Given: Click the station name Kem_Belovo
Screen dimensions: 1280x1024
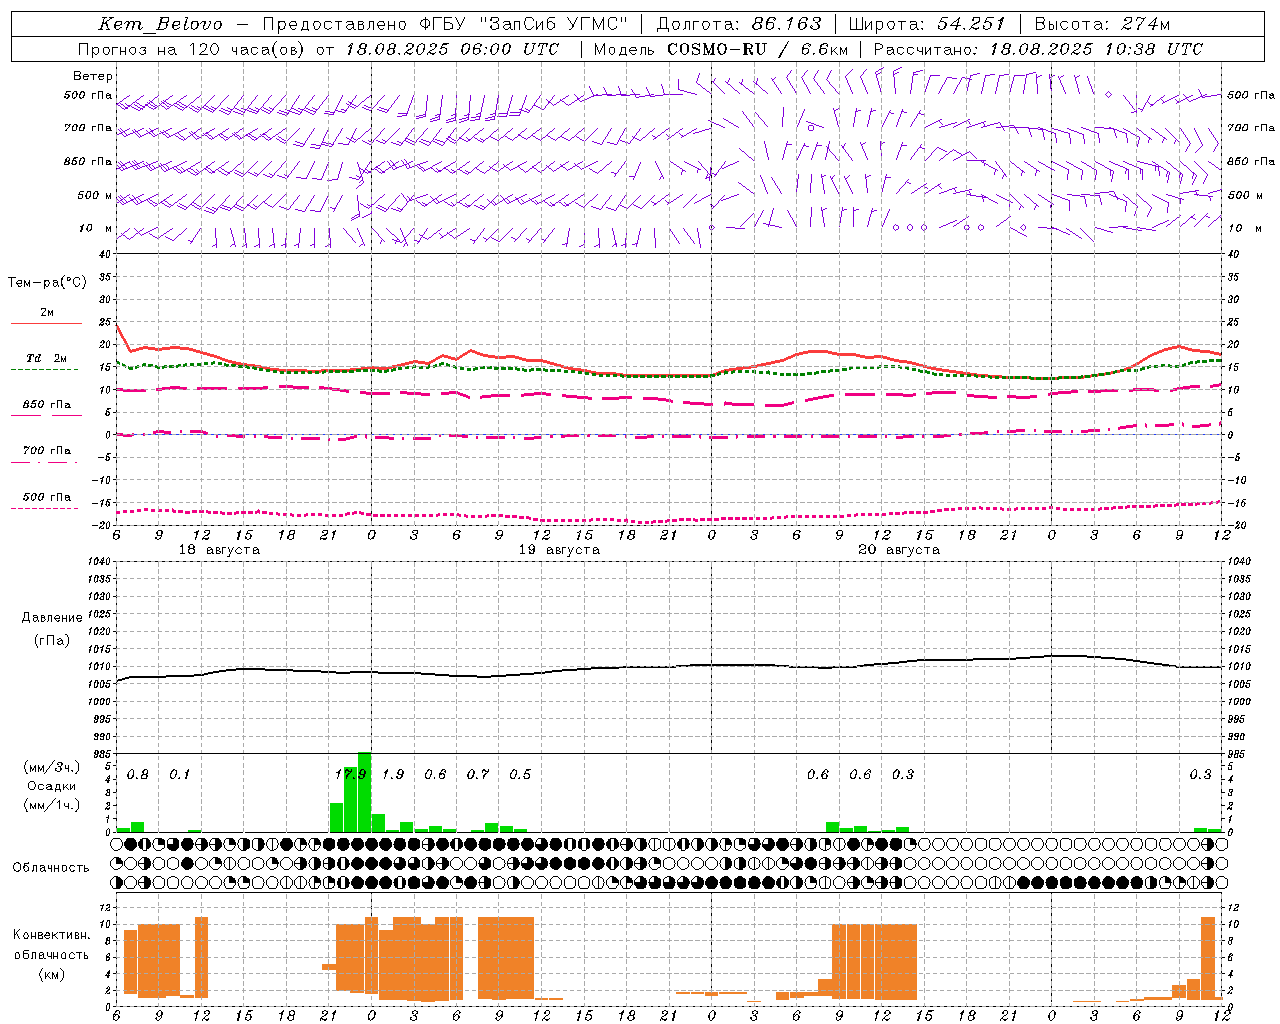Looking at the screenshot, I should [161, 24].
